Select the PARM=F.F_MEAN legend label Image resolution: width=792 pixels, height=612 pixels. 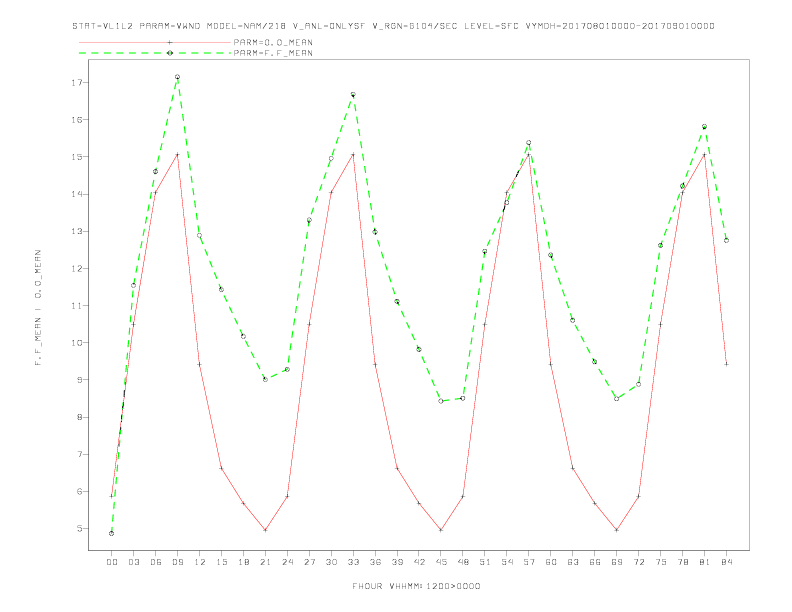pyautogui.click(x=273, y=53)
